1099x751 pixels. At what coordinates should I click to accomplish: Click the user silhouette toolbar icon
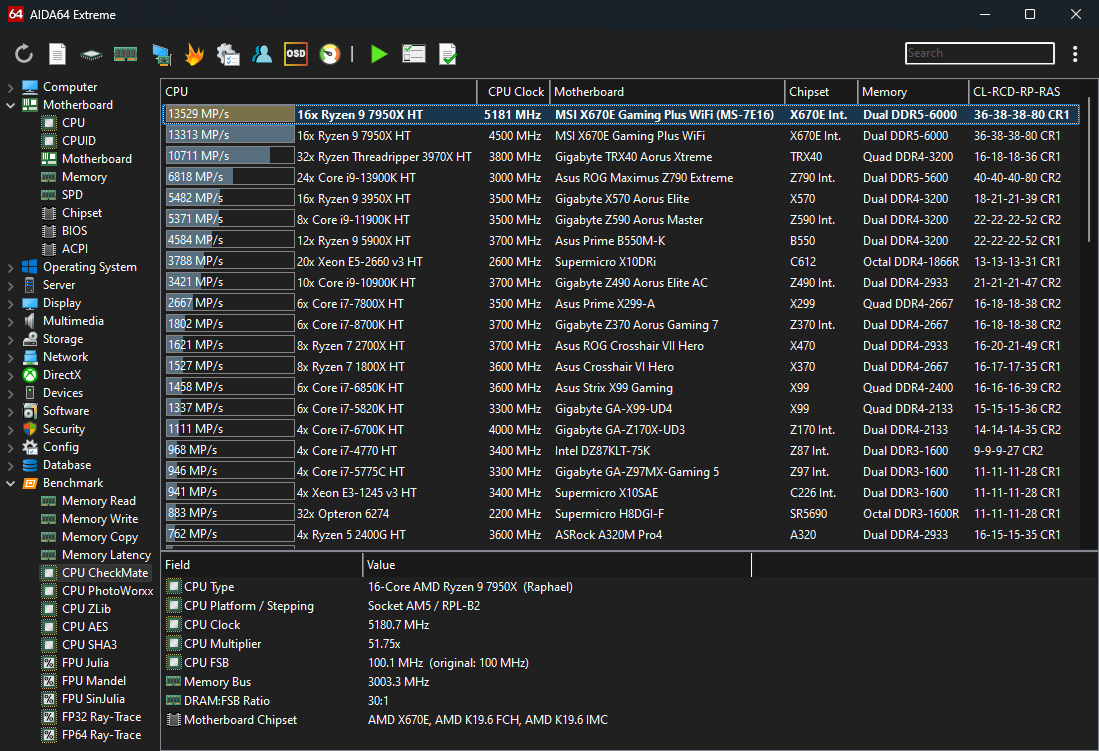[262, 54]
